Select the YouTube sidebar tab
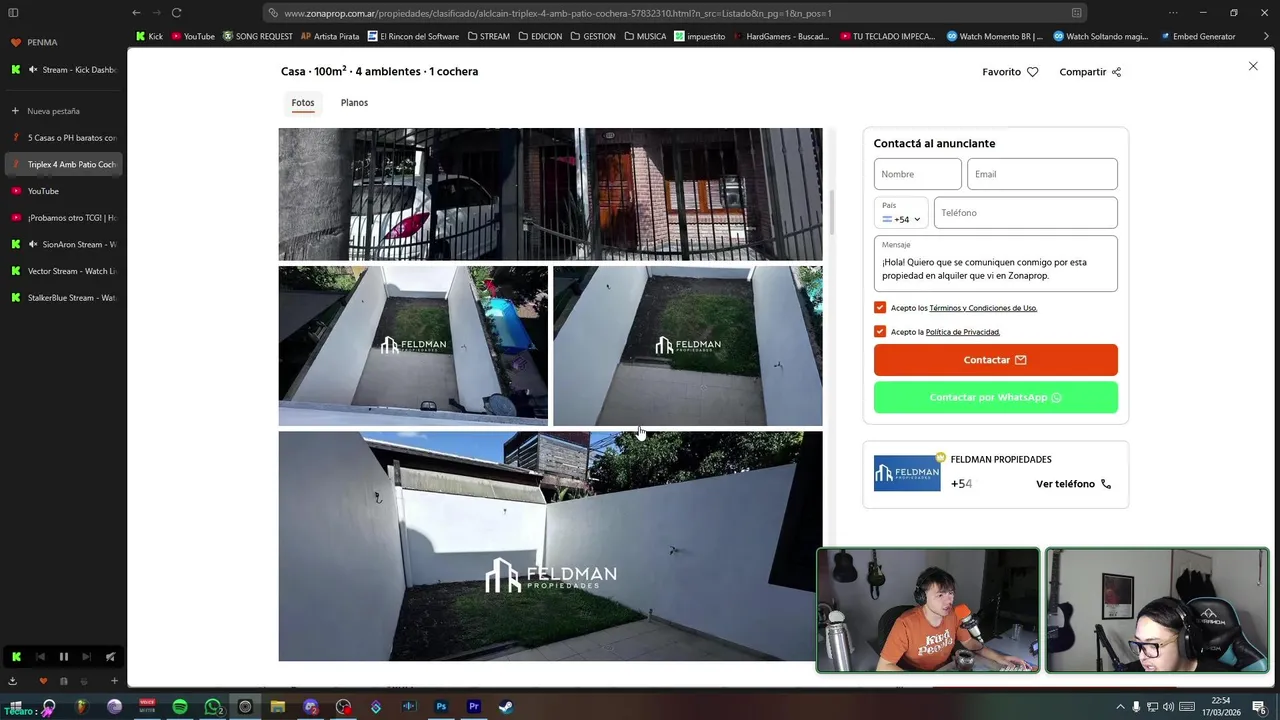 click(63, 191)
